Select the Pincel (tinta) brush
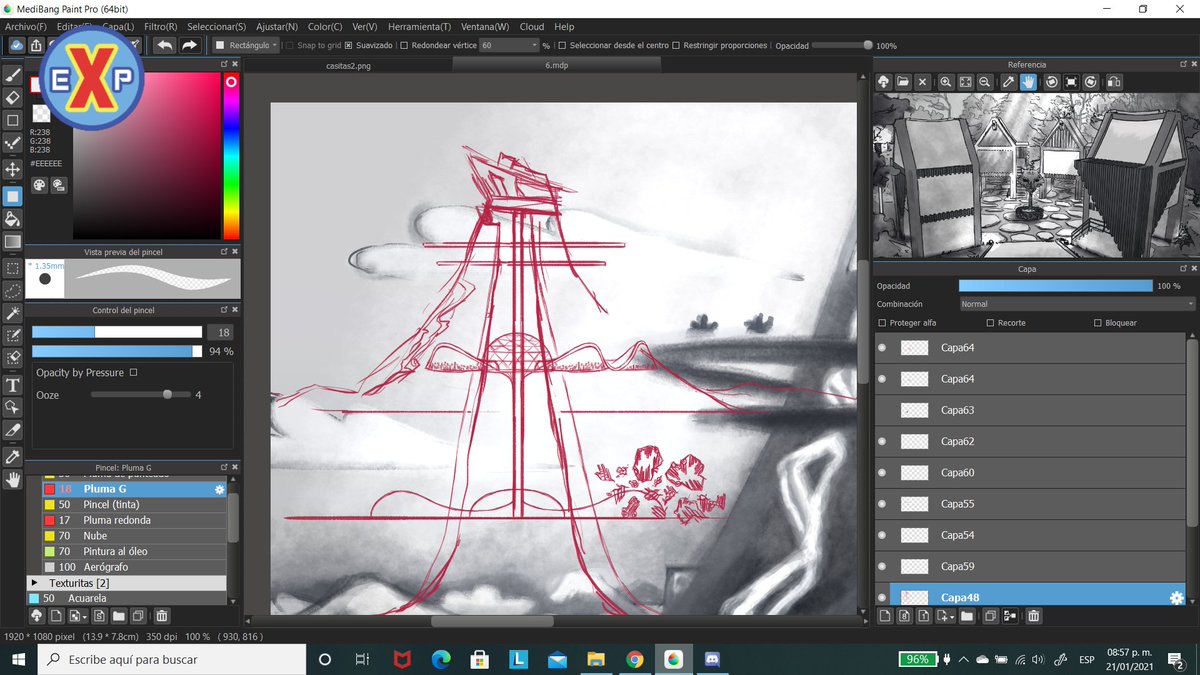 [134, 505]
